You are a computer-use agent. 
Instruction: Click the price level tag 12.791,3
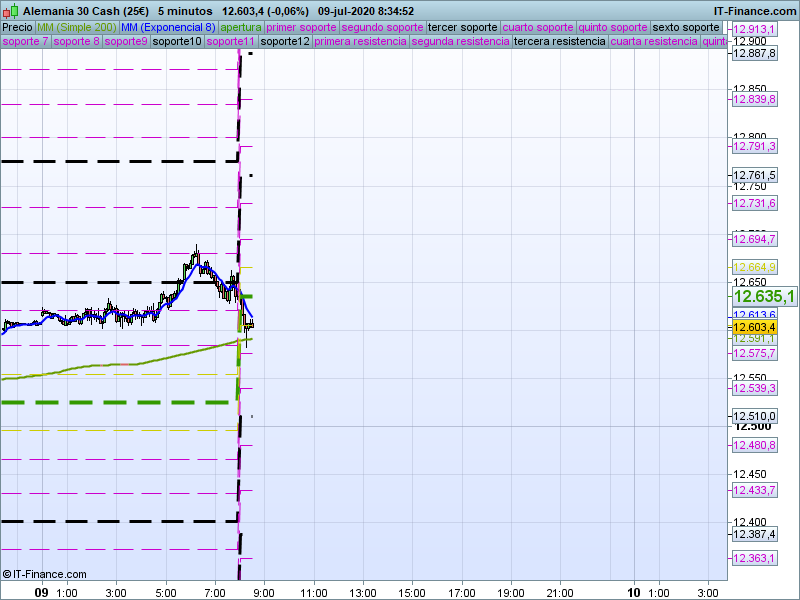tap(755, 146)
